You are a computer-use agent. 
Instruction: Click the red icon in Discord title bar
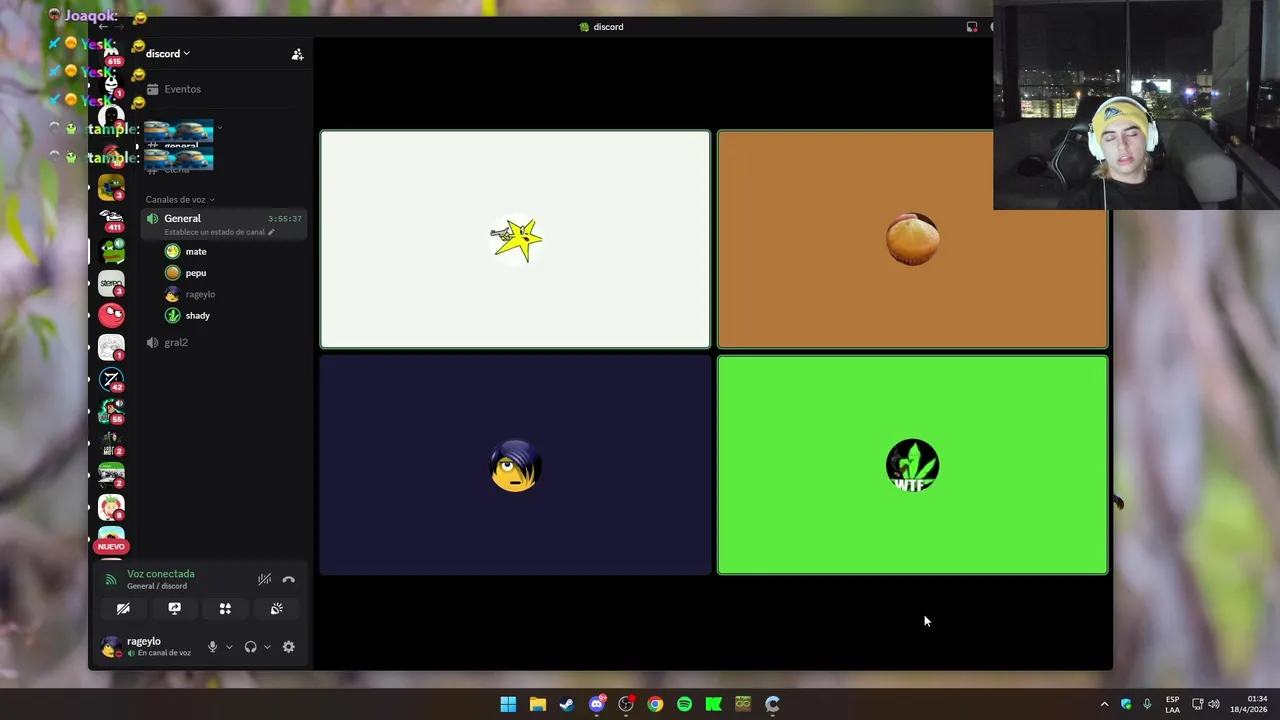click(x=972, y=27)
